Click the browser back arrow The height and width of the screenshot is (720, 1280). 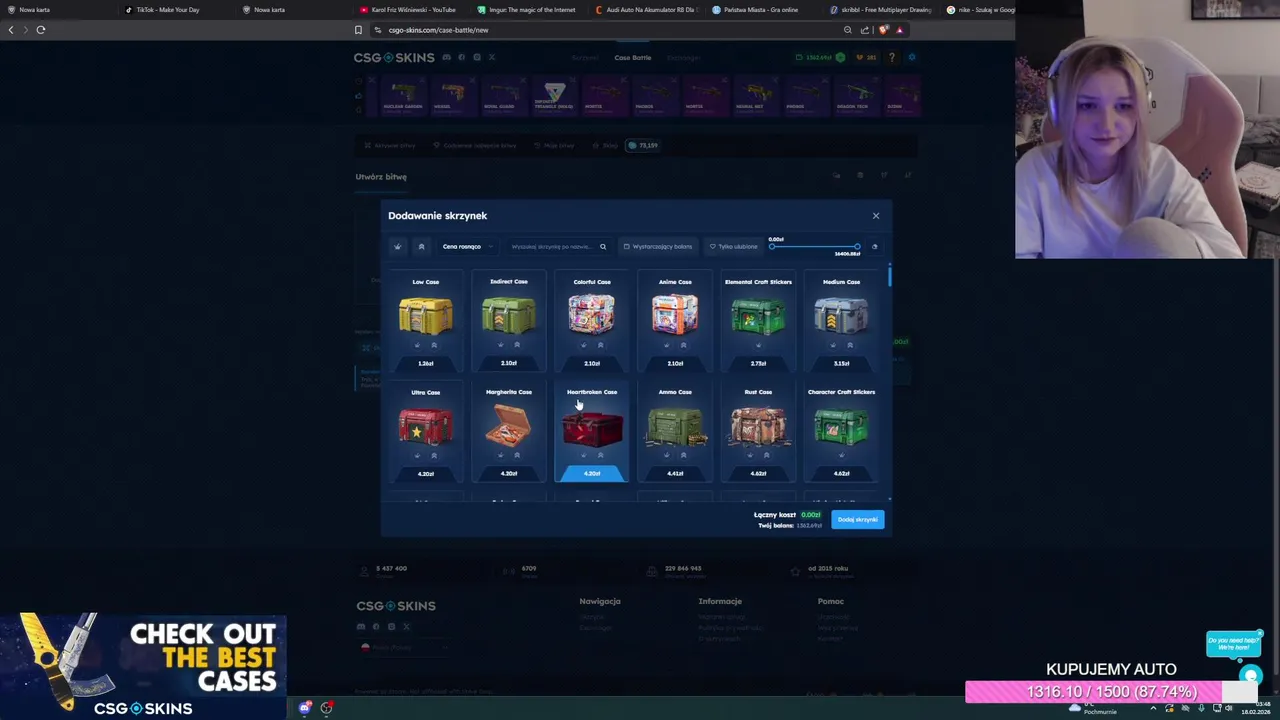pyautogui.click(x=11, y=30)
